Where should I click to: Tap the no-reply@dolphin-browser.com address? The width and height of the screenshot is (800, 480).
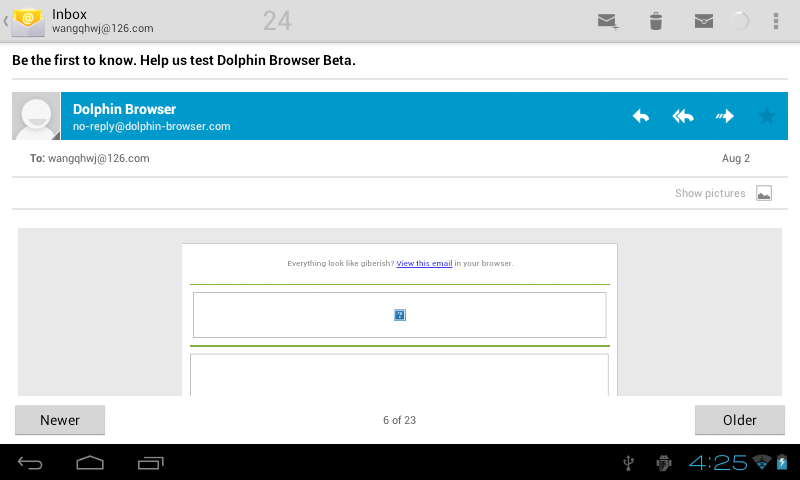[152, 127]
